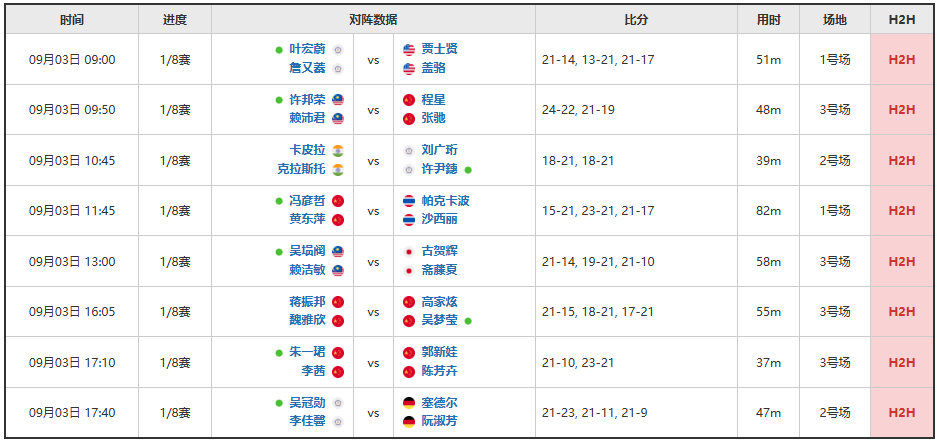
Task: Click the green winner dot beside 叶宏蔚
Action: [x=278, y=50]
